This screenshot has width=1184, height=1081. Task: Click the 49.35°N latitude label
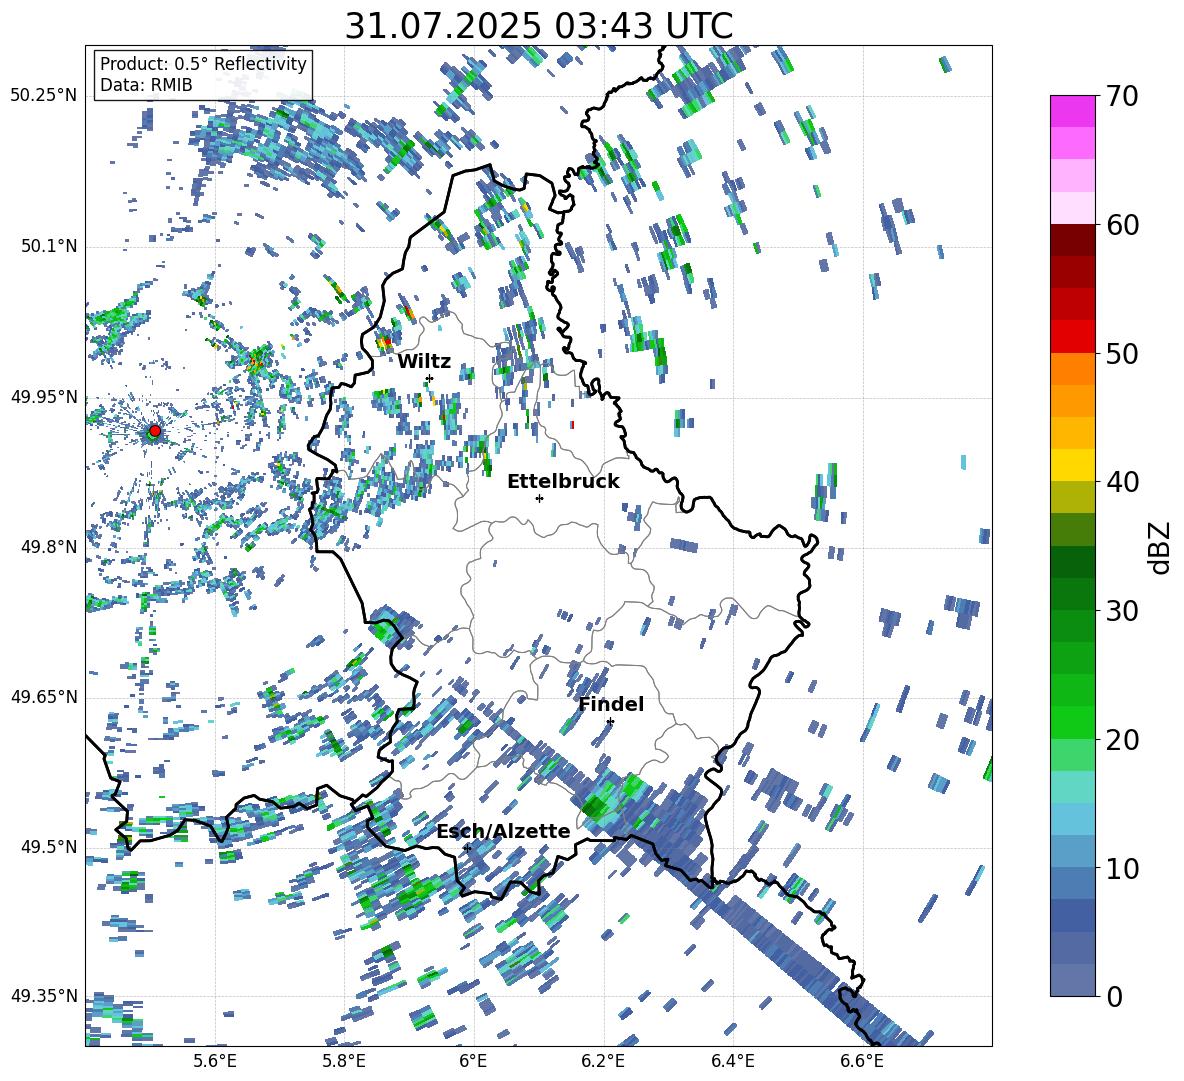click(44, 996)
